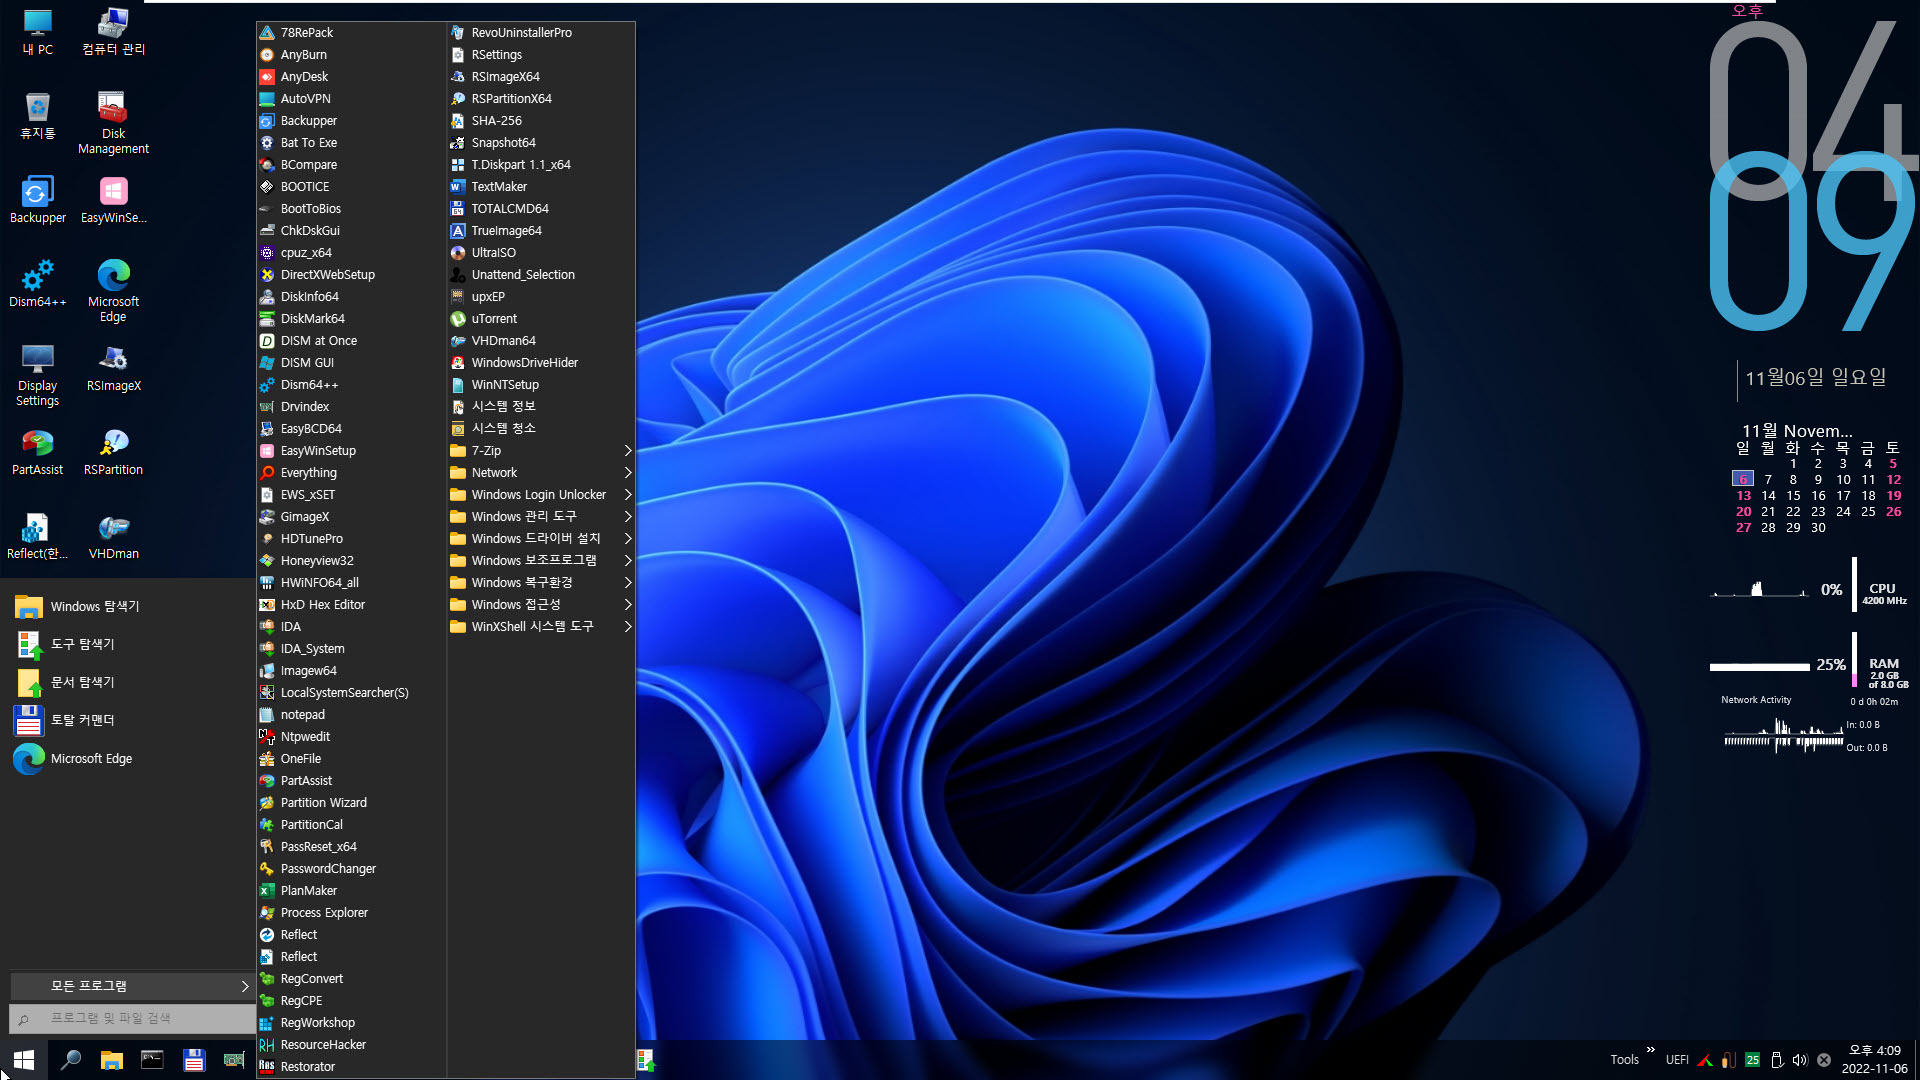Open the Microsoft Edge desktop icon
This screenshot has height=1080, width=1920.
[113, 290]
